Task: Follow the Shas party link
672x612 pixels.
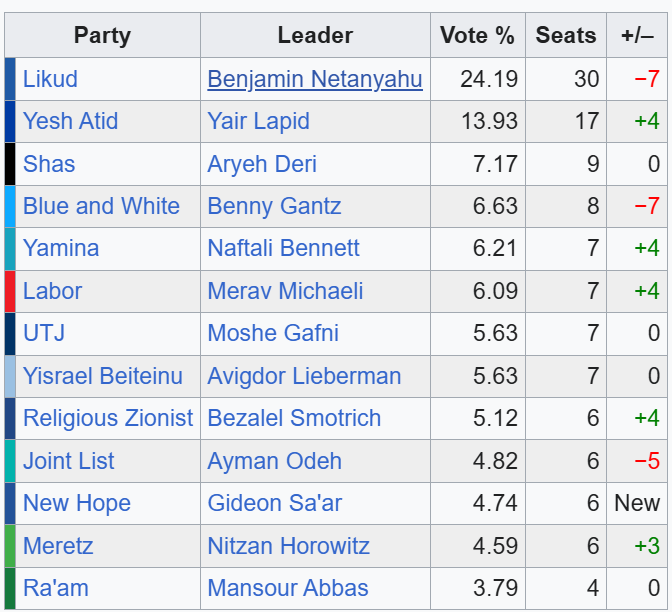Action: pos(49,164)
